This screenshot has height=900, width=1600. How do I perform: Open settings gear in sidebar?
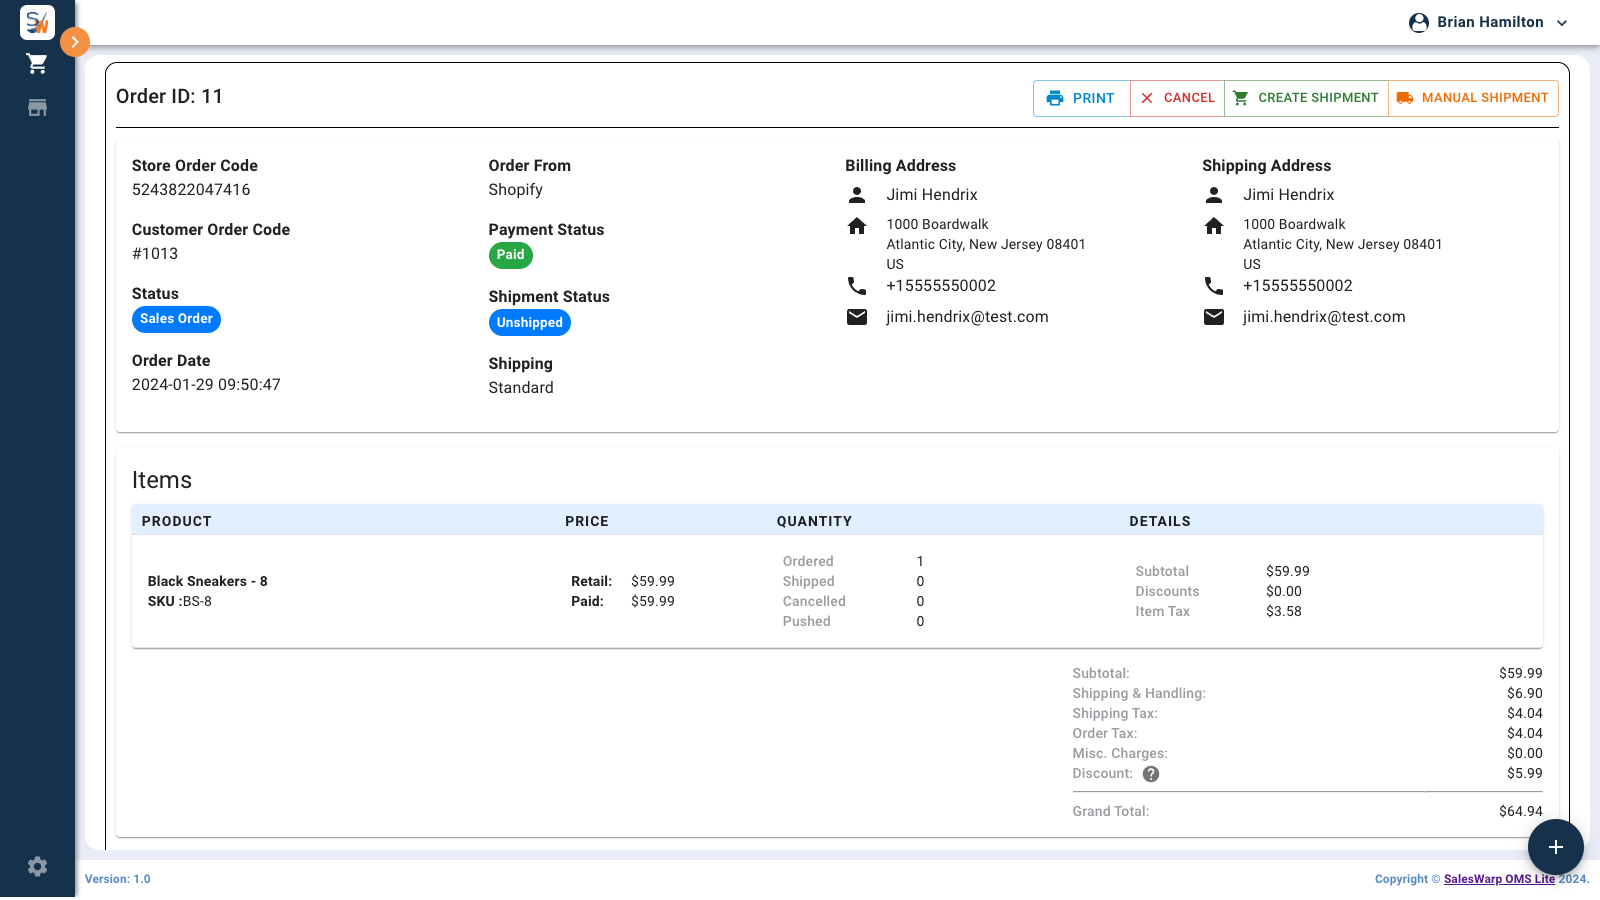pos(37,867)
